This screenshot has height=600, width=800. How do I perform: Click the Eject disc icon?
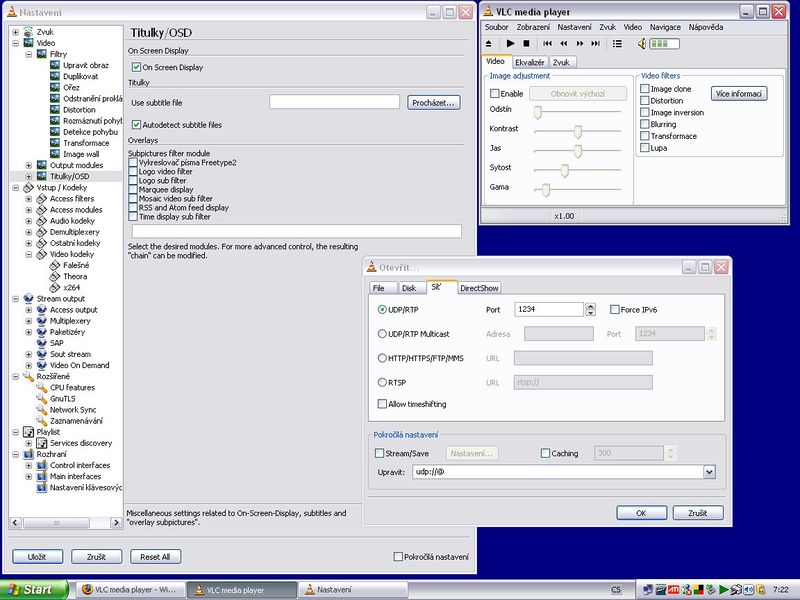489,44
